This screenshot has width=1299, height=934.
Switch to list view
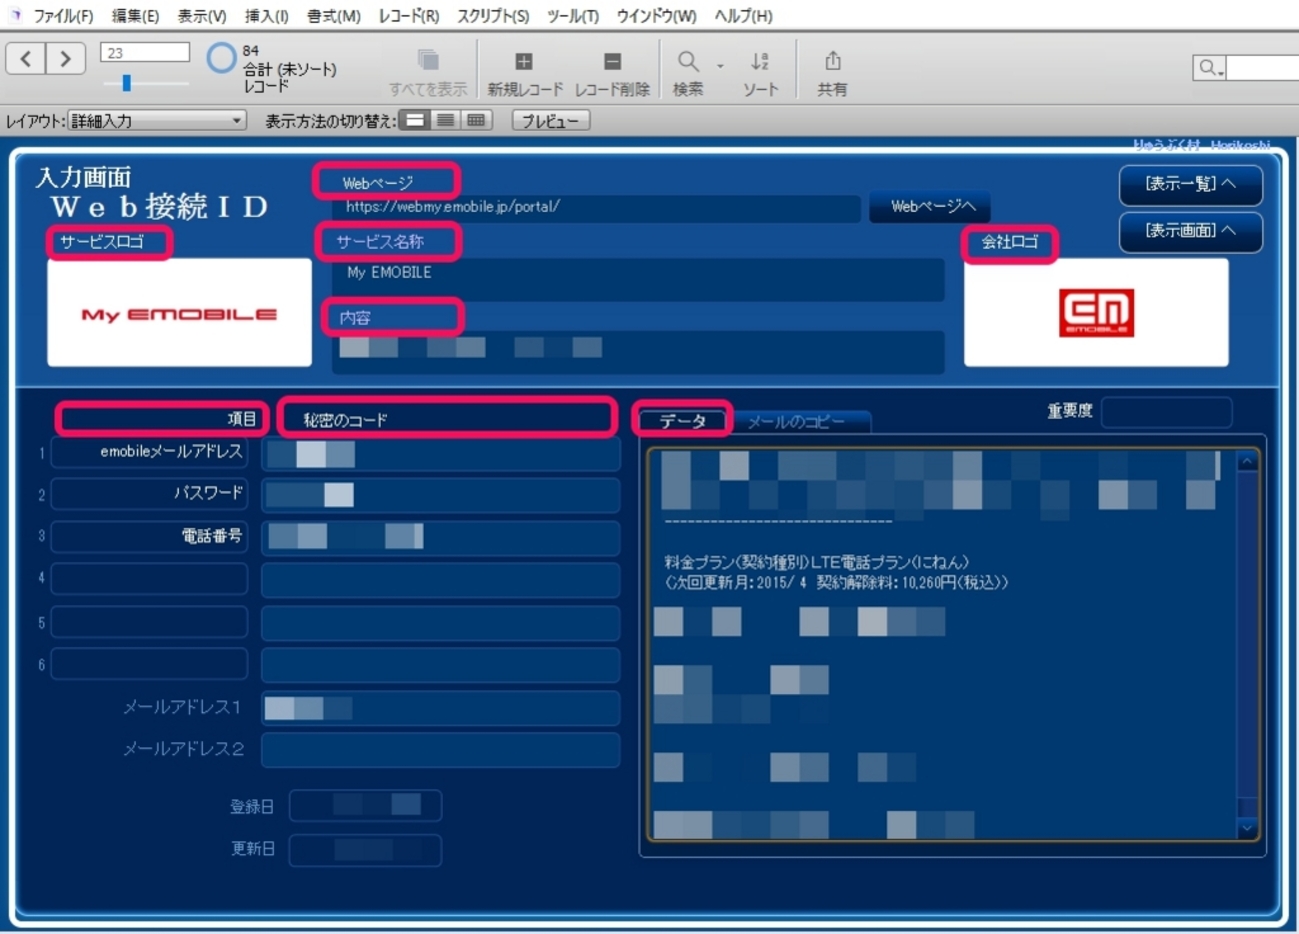click(445, 120)
